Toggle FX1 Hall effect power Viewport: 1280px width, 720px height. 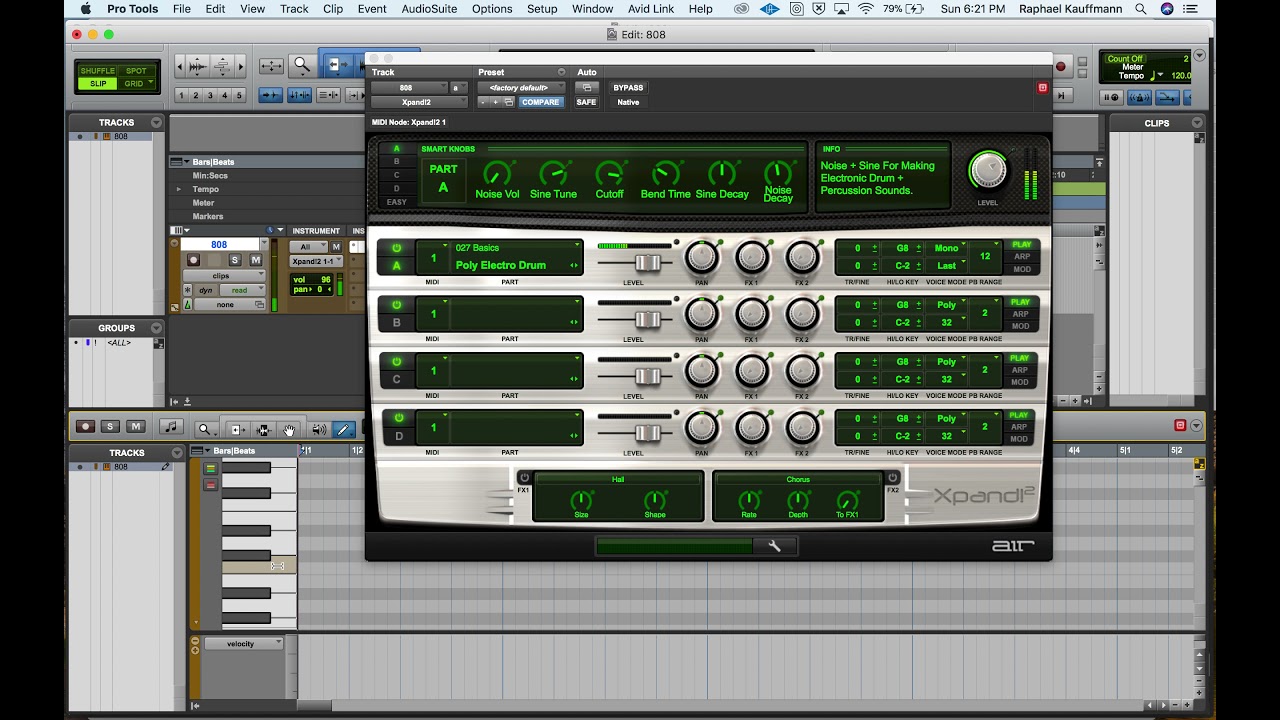(x=524, y=478)
